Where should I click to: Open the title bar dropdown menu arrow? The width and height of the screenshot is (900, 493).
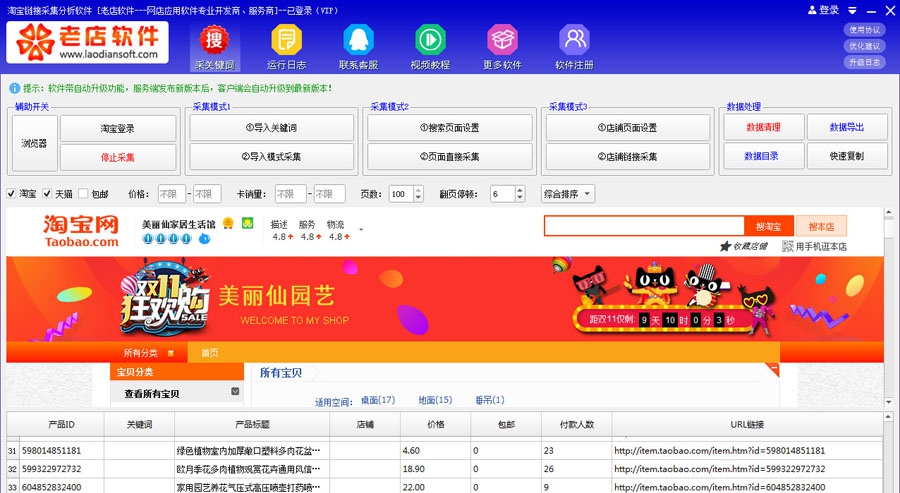pos(852,11)
